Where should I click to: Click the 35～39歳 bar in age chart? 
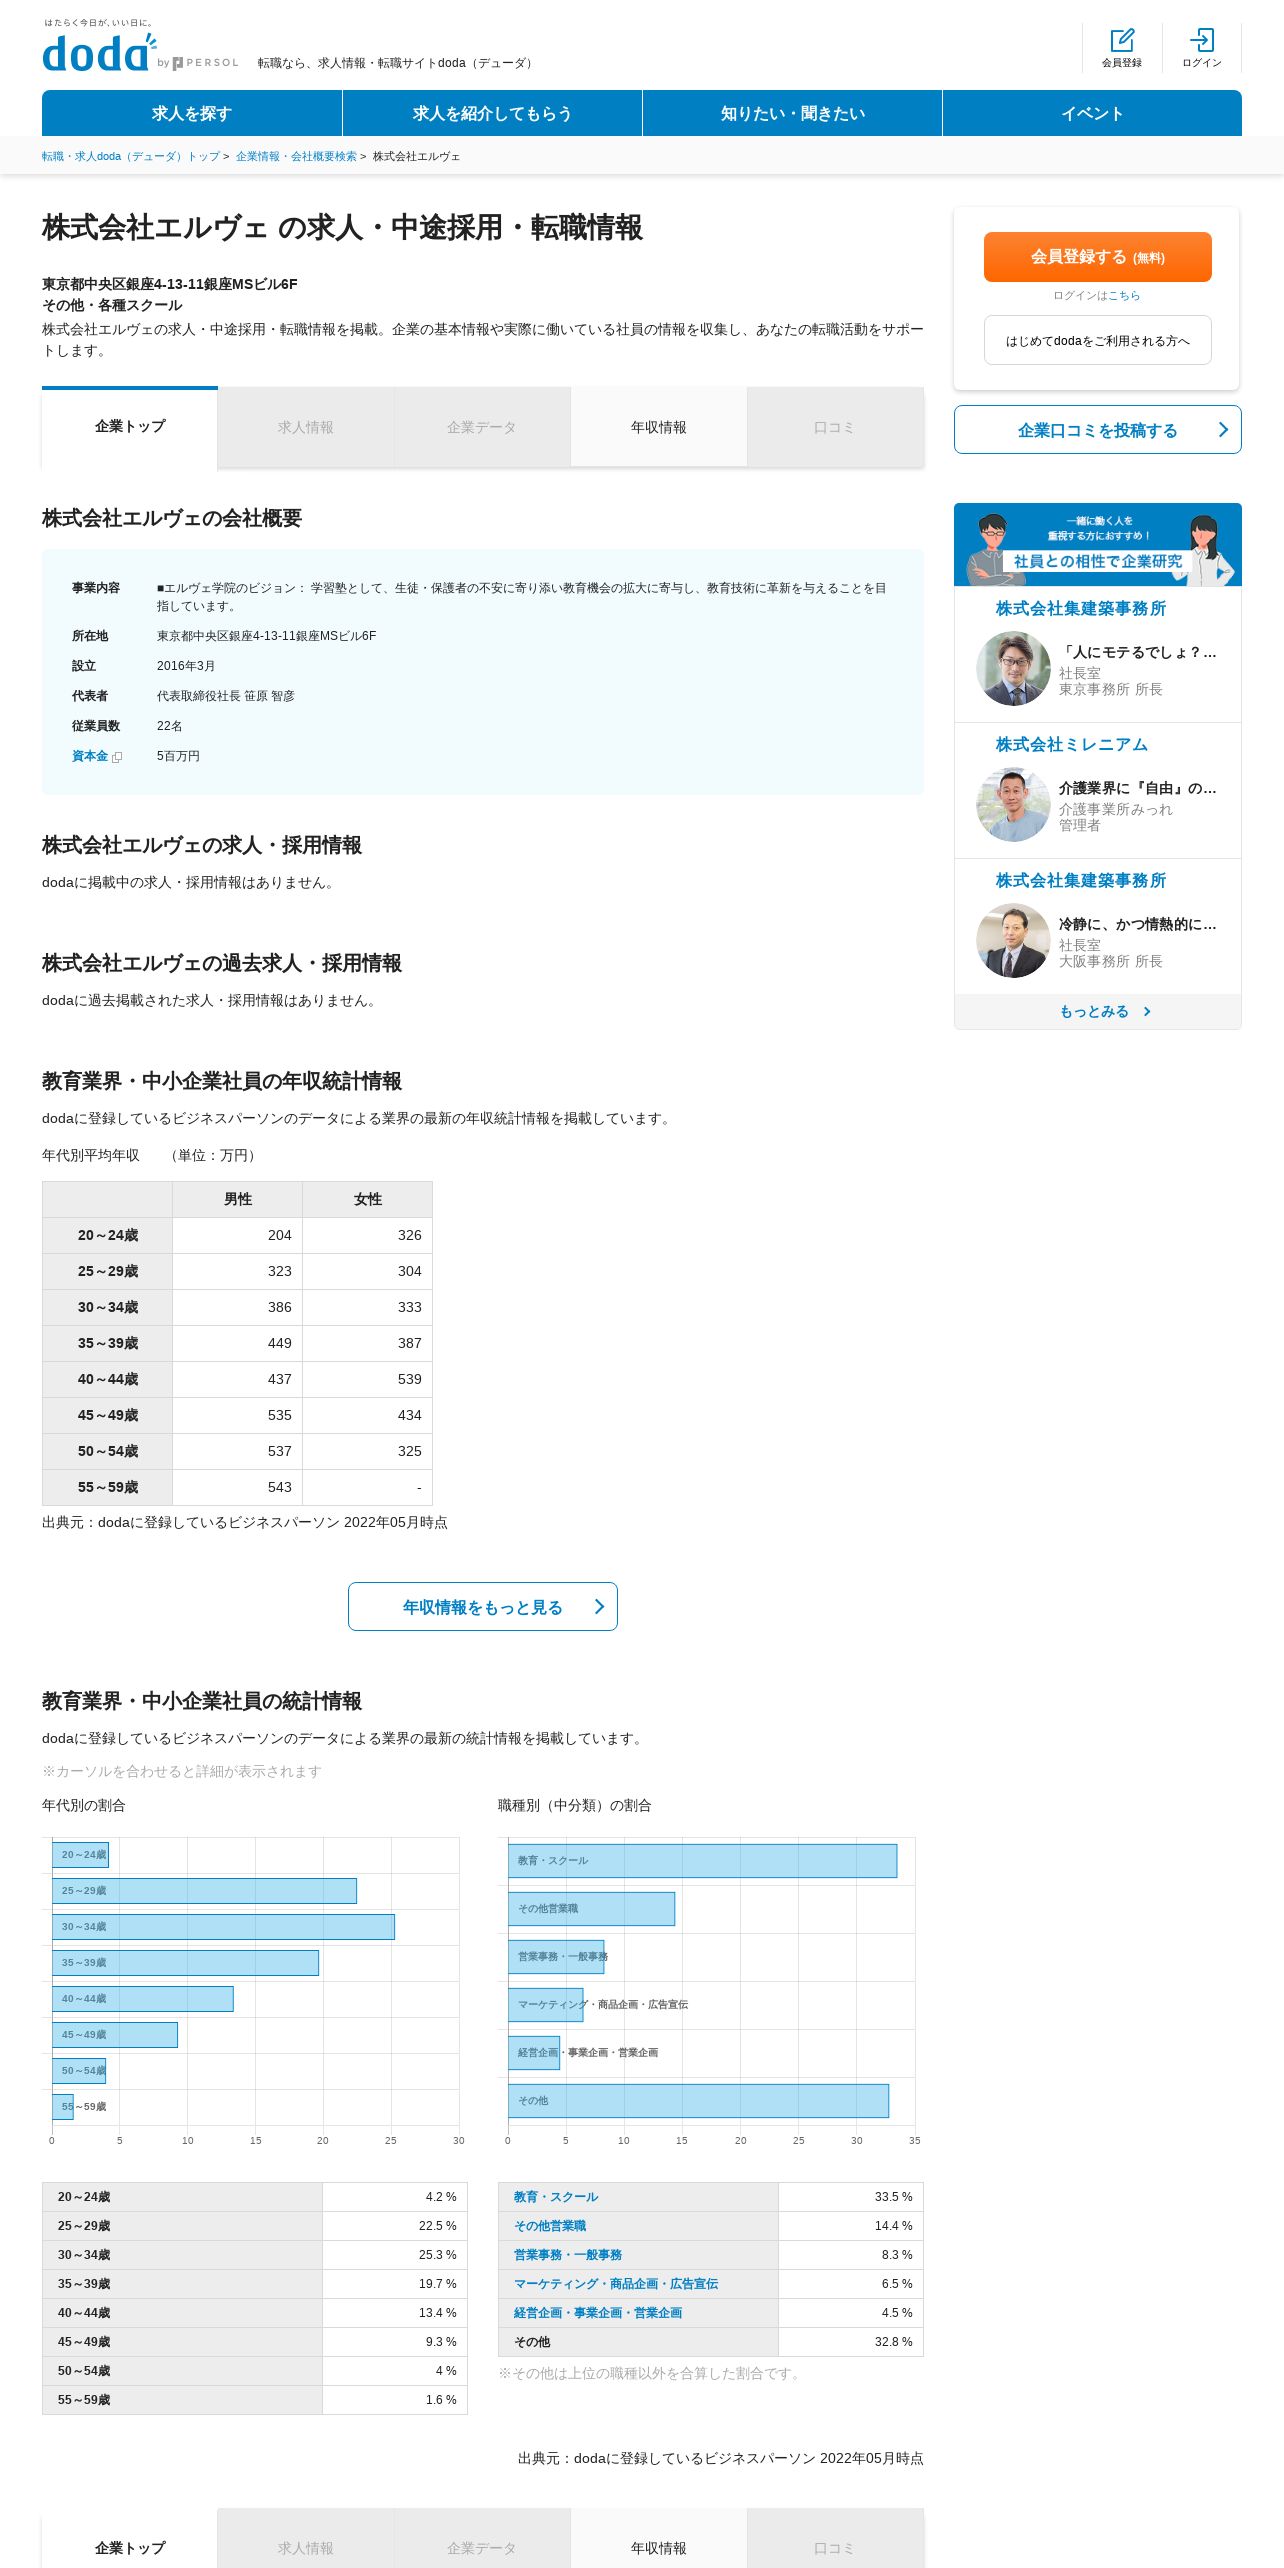pyautogui.click(x=185, y=1962)
